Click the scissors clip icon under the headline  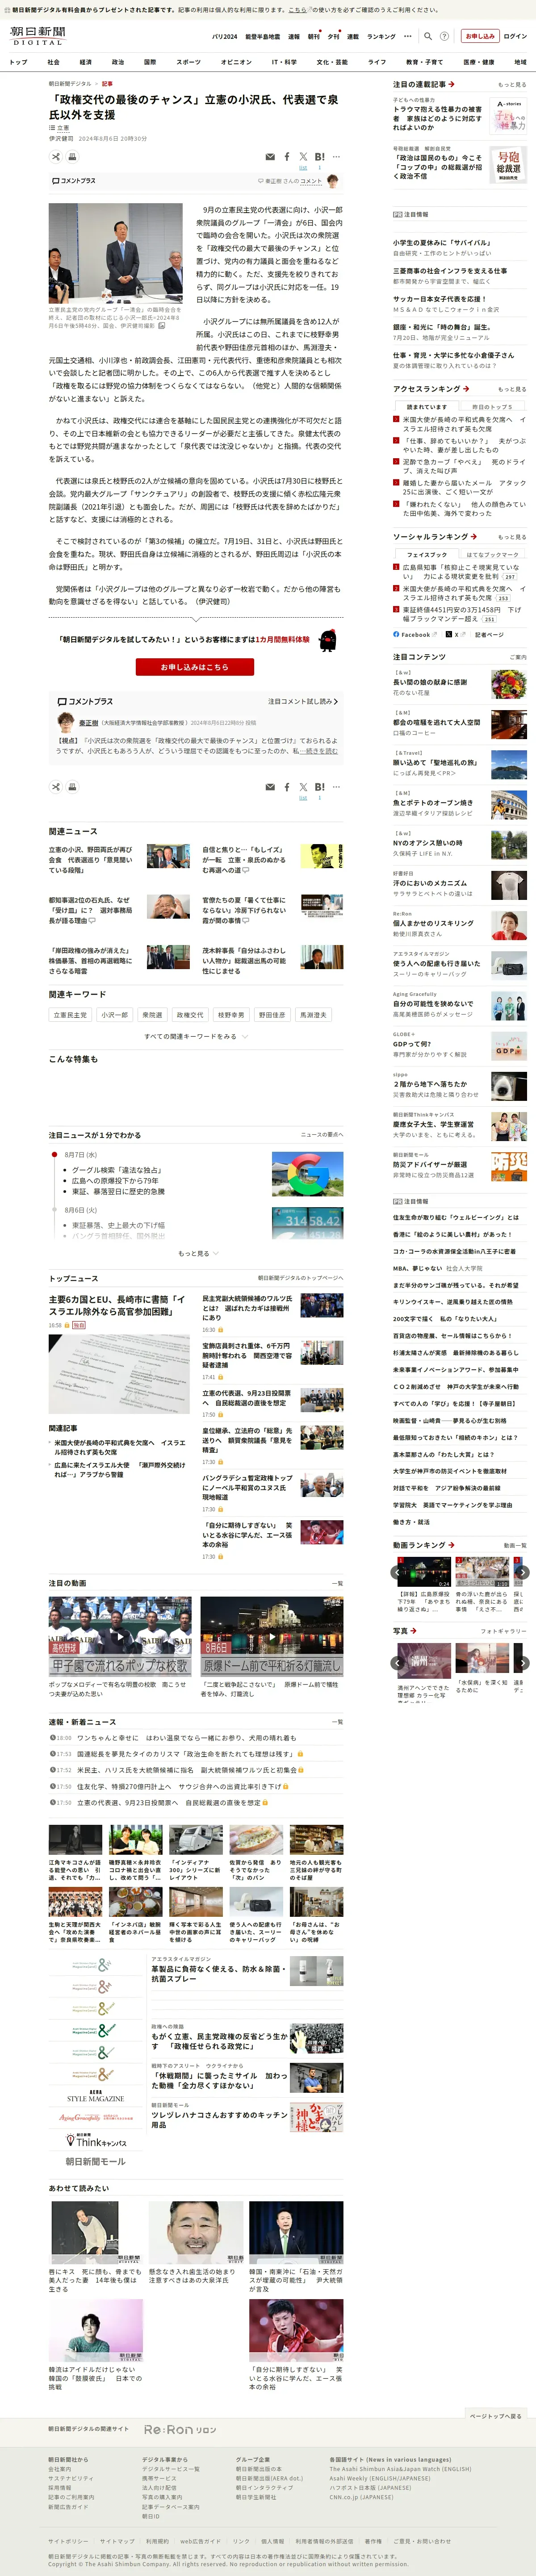(56, 157)
